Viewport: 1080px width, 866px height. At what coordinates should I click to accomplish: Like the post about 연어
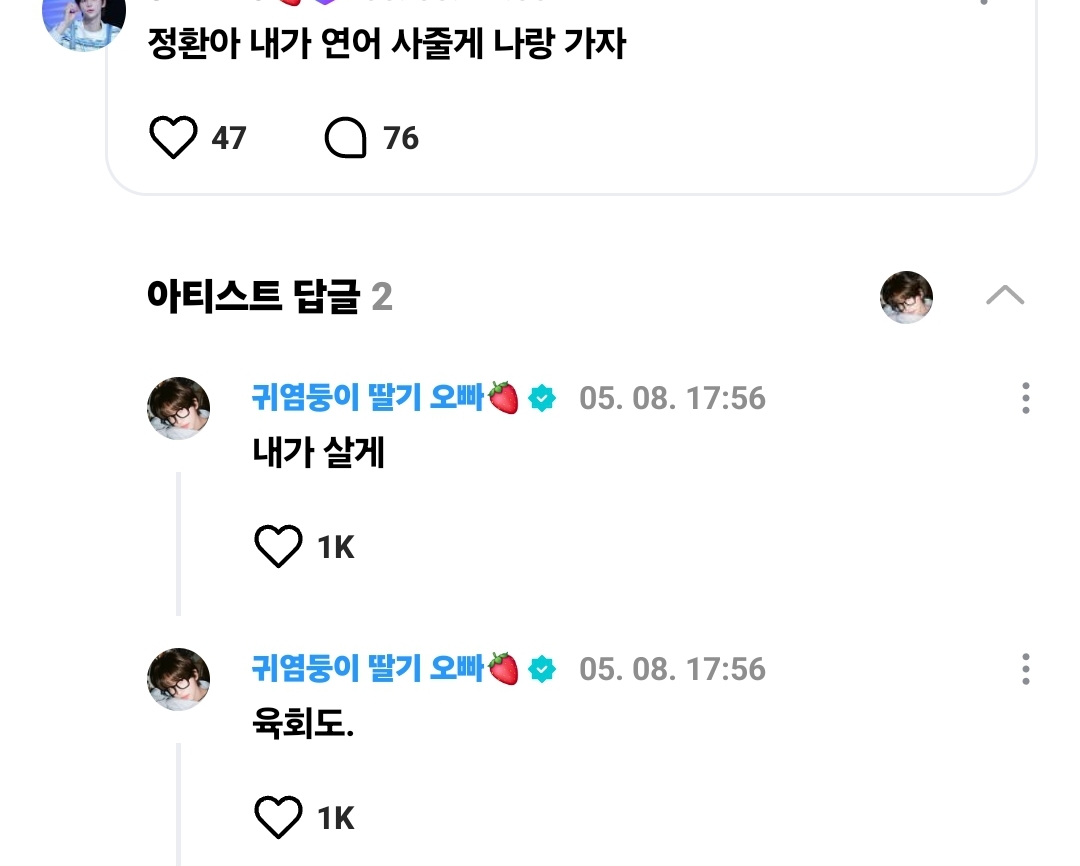pos(173,138)
